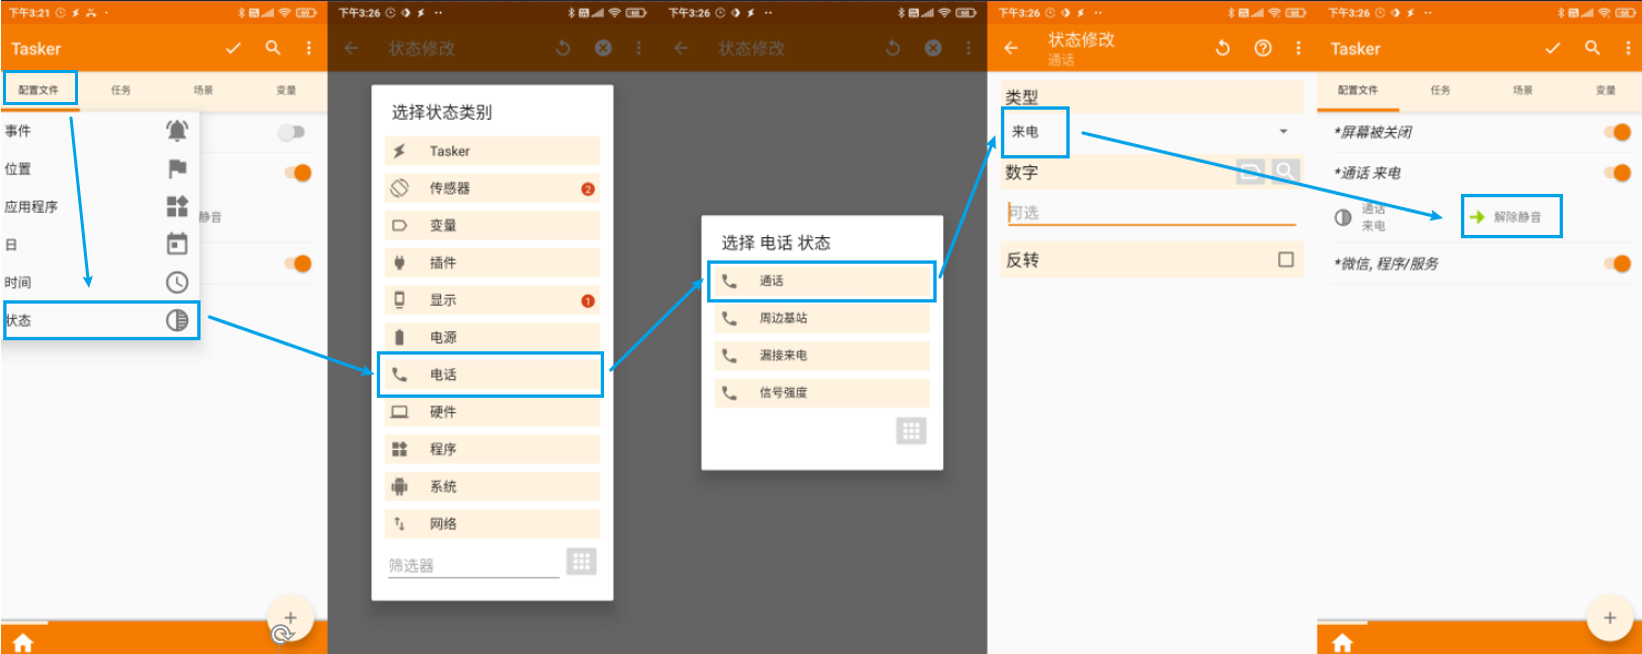Select 配置文件 tab on screen with popup menu
This screenshot has height=654, width=1642.
(39, 89)
